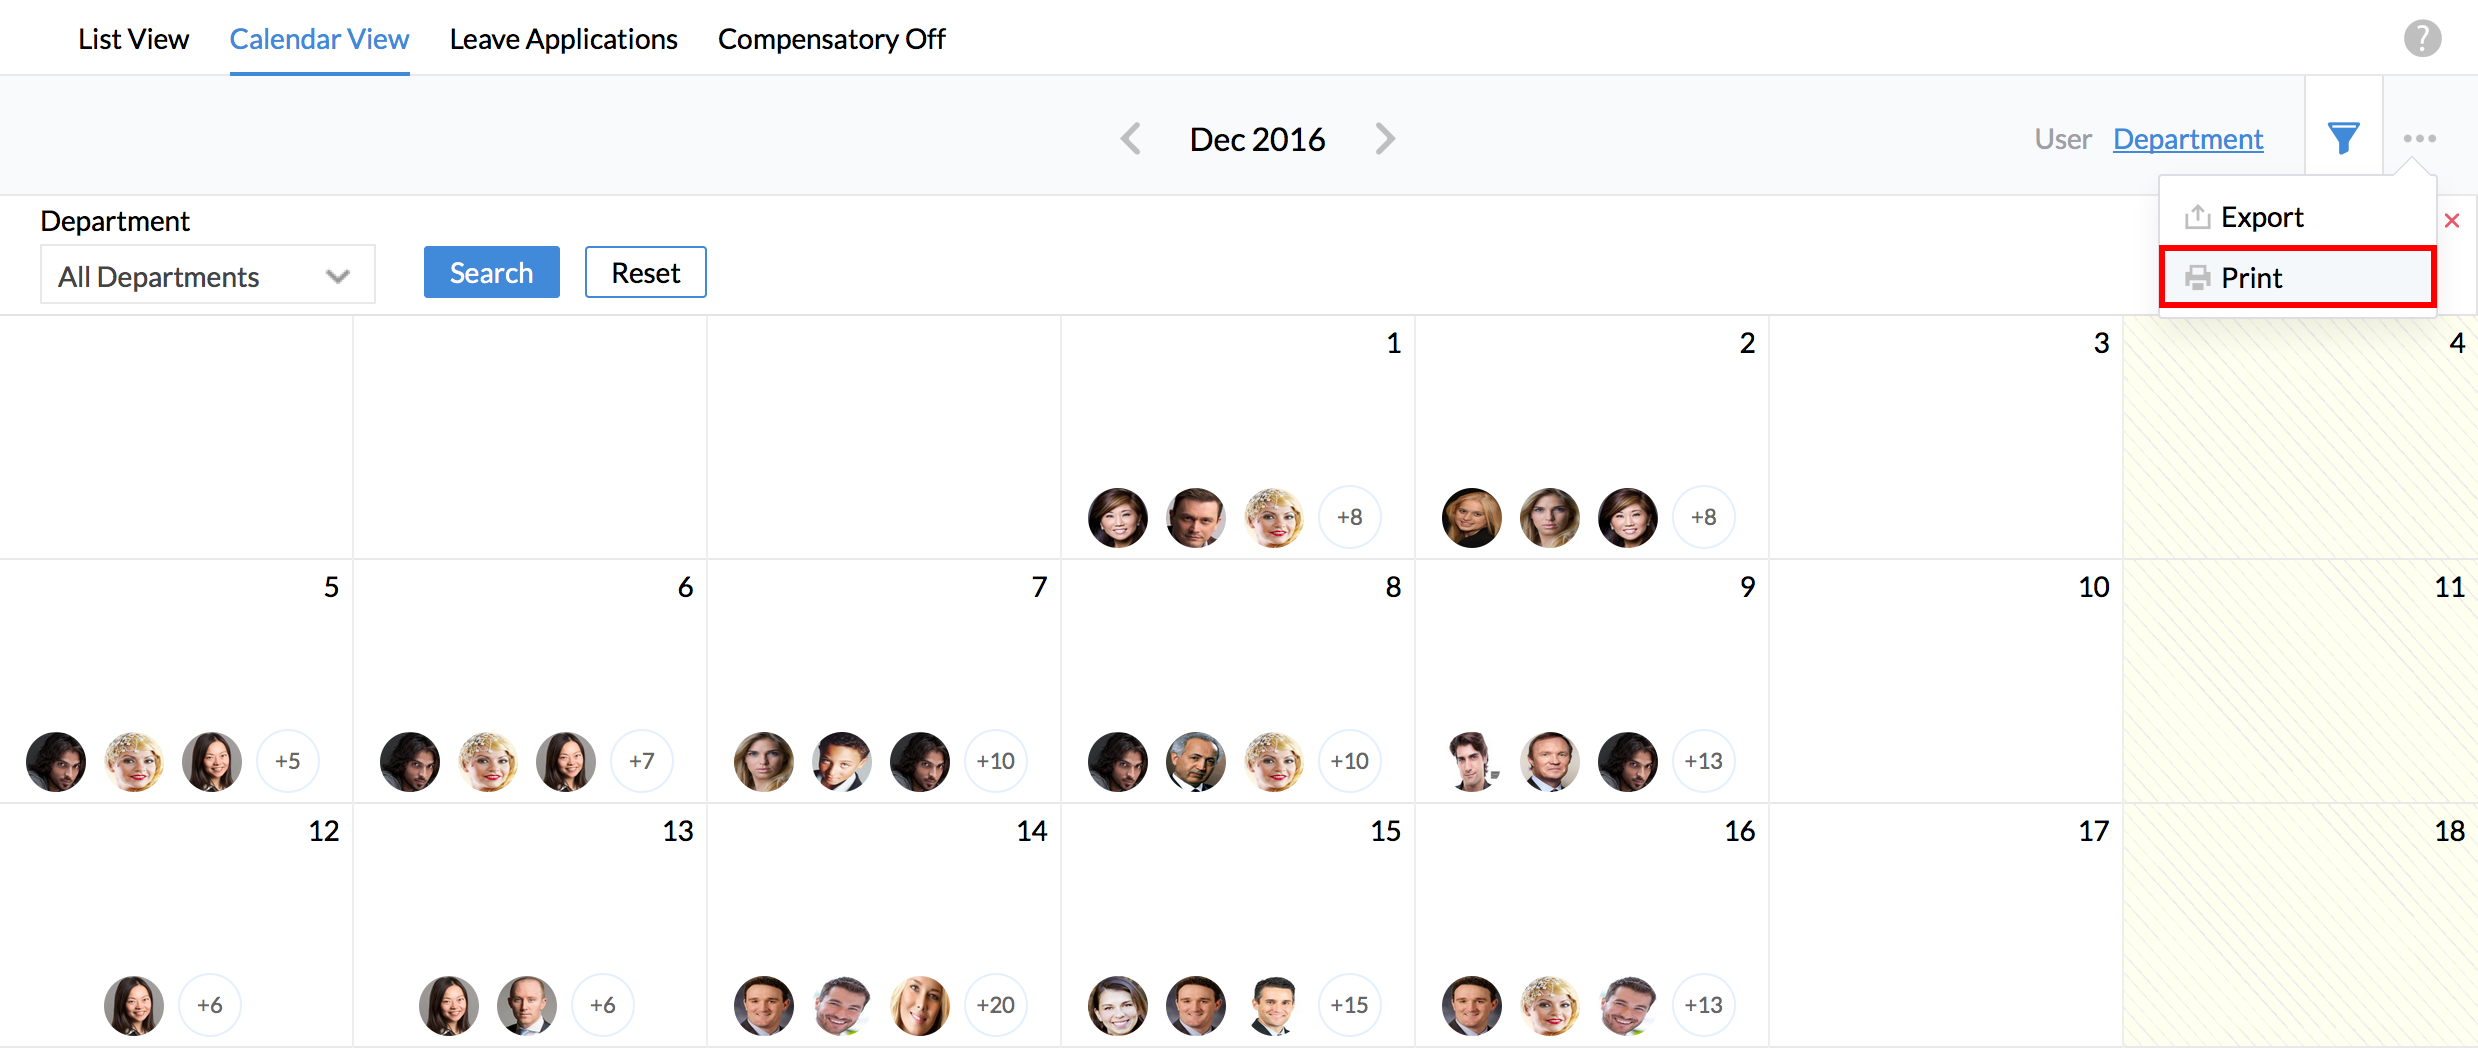
Task: Go to next month arrow
Action: (x=1385, y=139)
